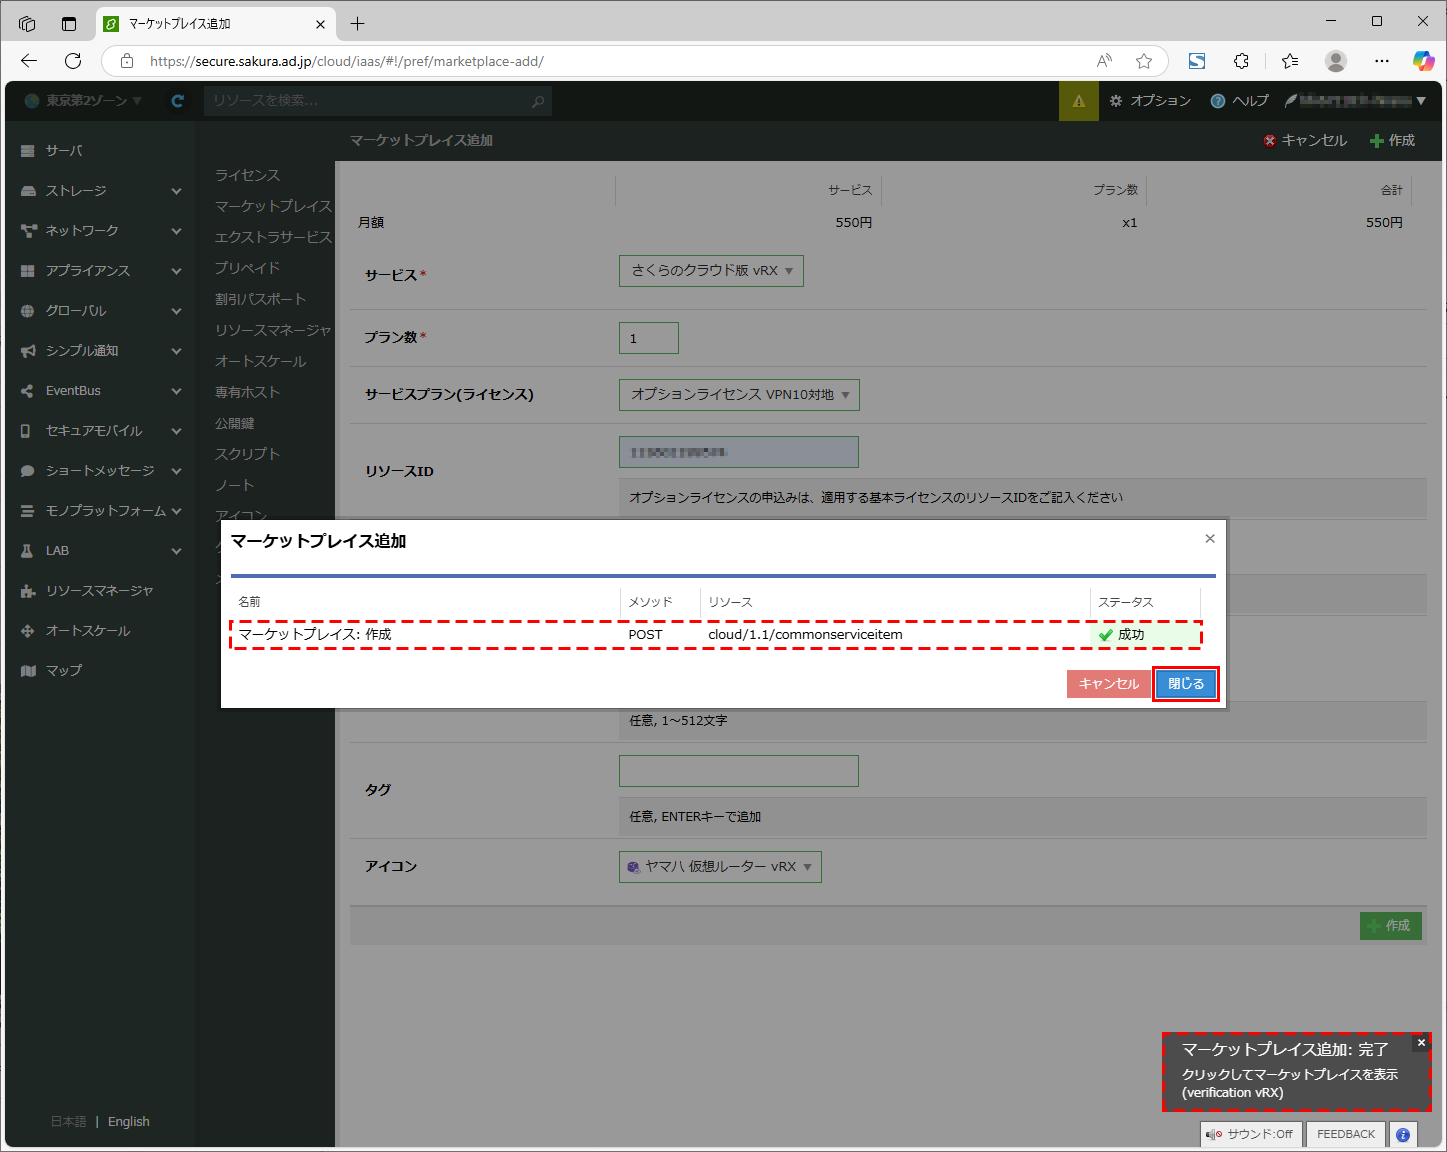The width and height of the screenshot is (1447, 1152).
Task: Click the red キャンセル button in the dialog
Action: click(x=1108, y=684)
